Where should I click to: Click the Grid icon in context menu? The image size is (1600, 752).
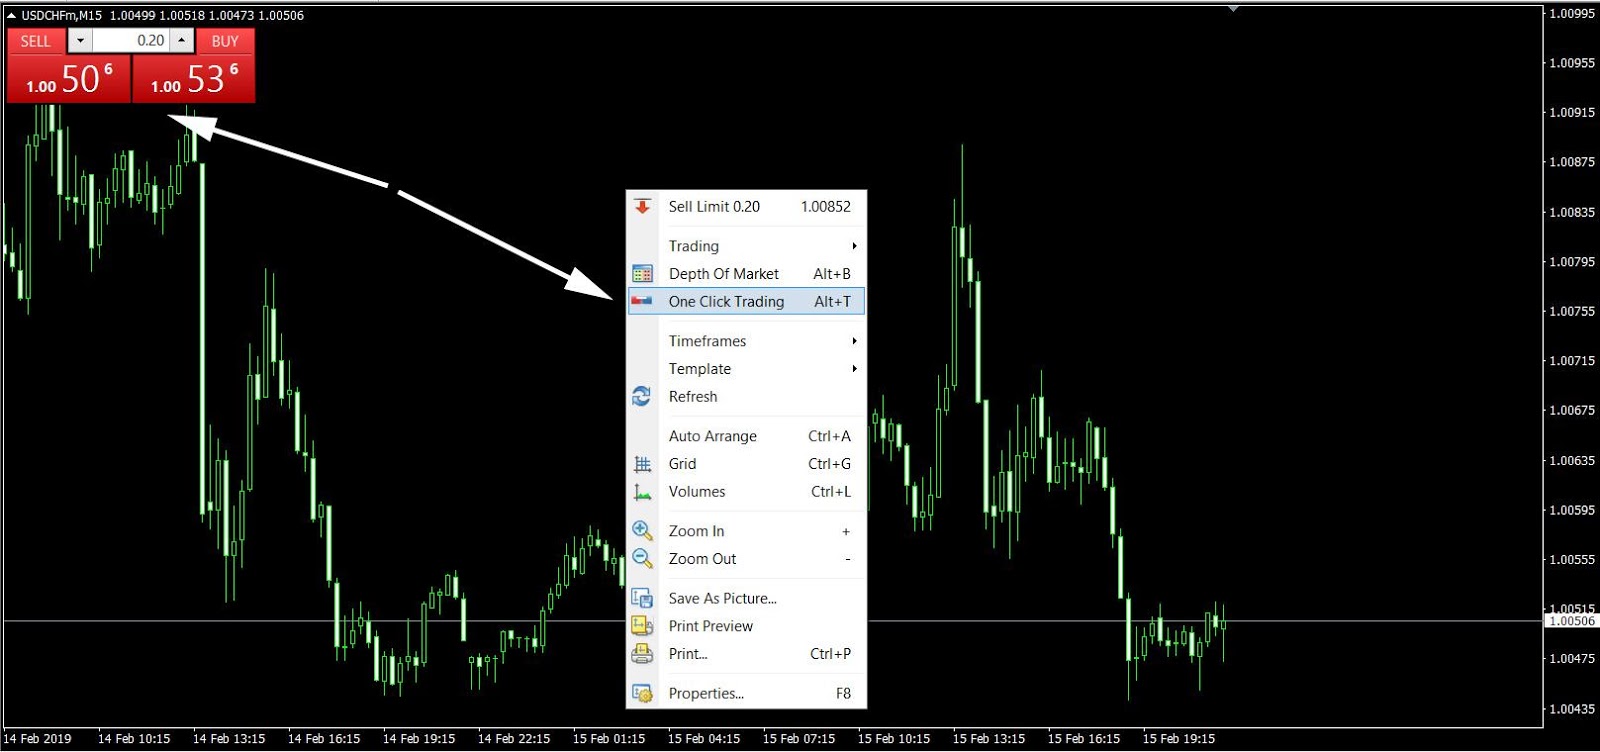pos(642,464)
